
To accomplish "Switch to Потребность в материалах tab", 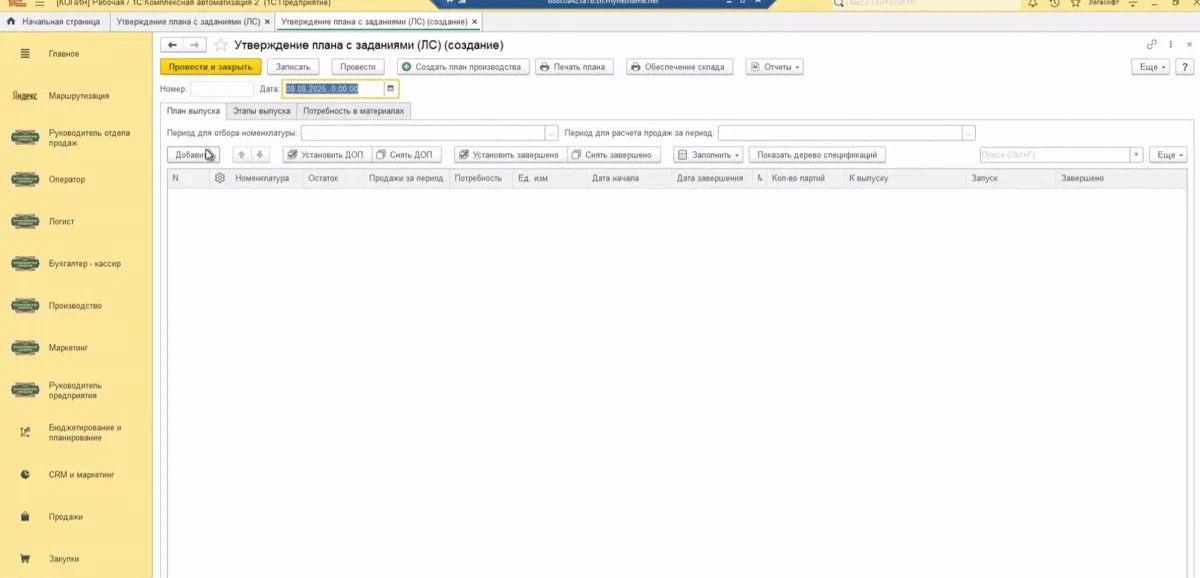I will pyautogui.click(x=353, y=111).
